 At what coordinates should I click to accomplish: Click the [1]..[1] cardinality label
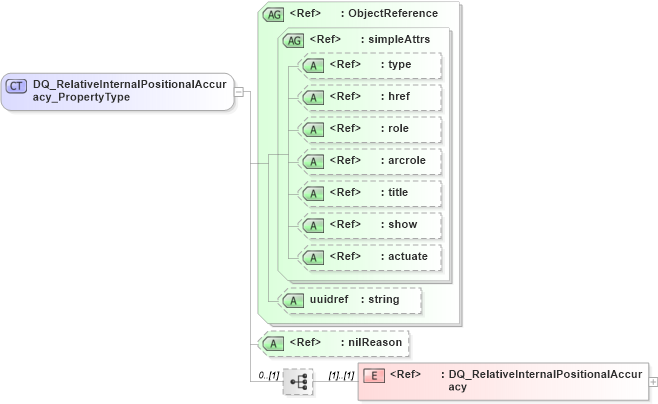tap(341, 375)
